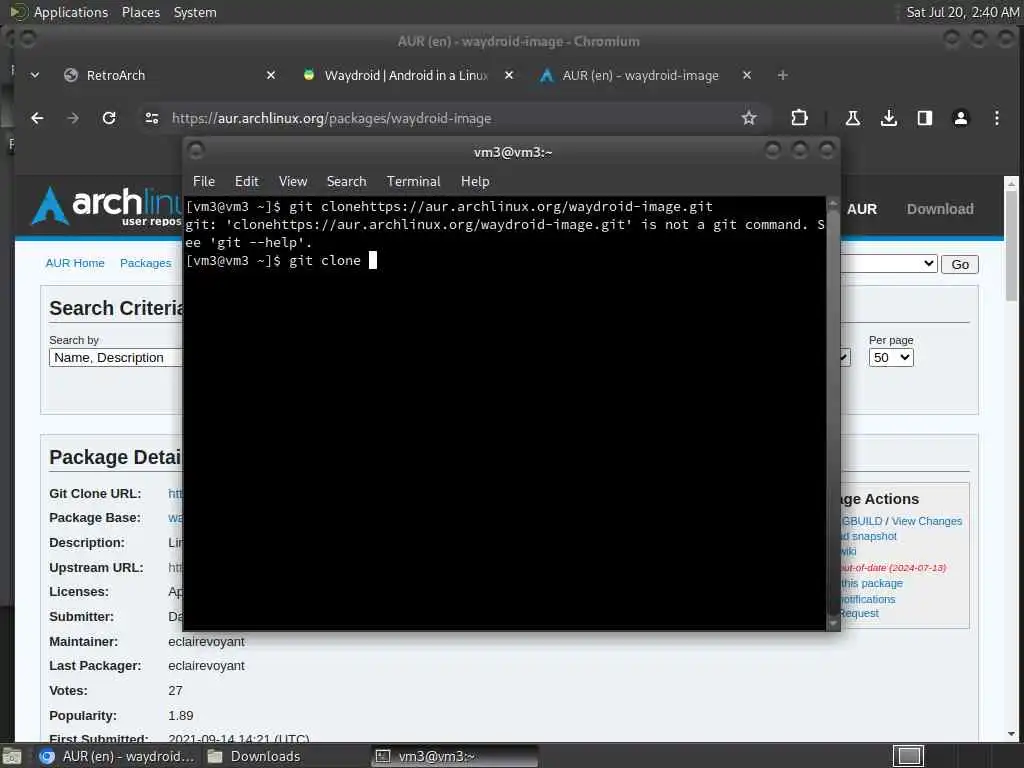Click the out-of-date flagged link
The width and height of the screenshot is (1024, 768).
coord(893,568)
